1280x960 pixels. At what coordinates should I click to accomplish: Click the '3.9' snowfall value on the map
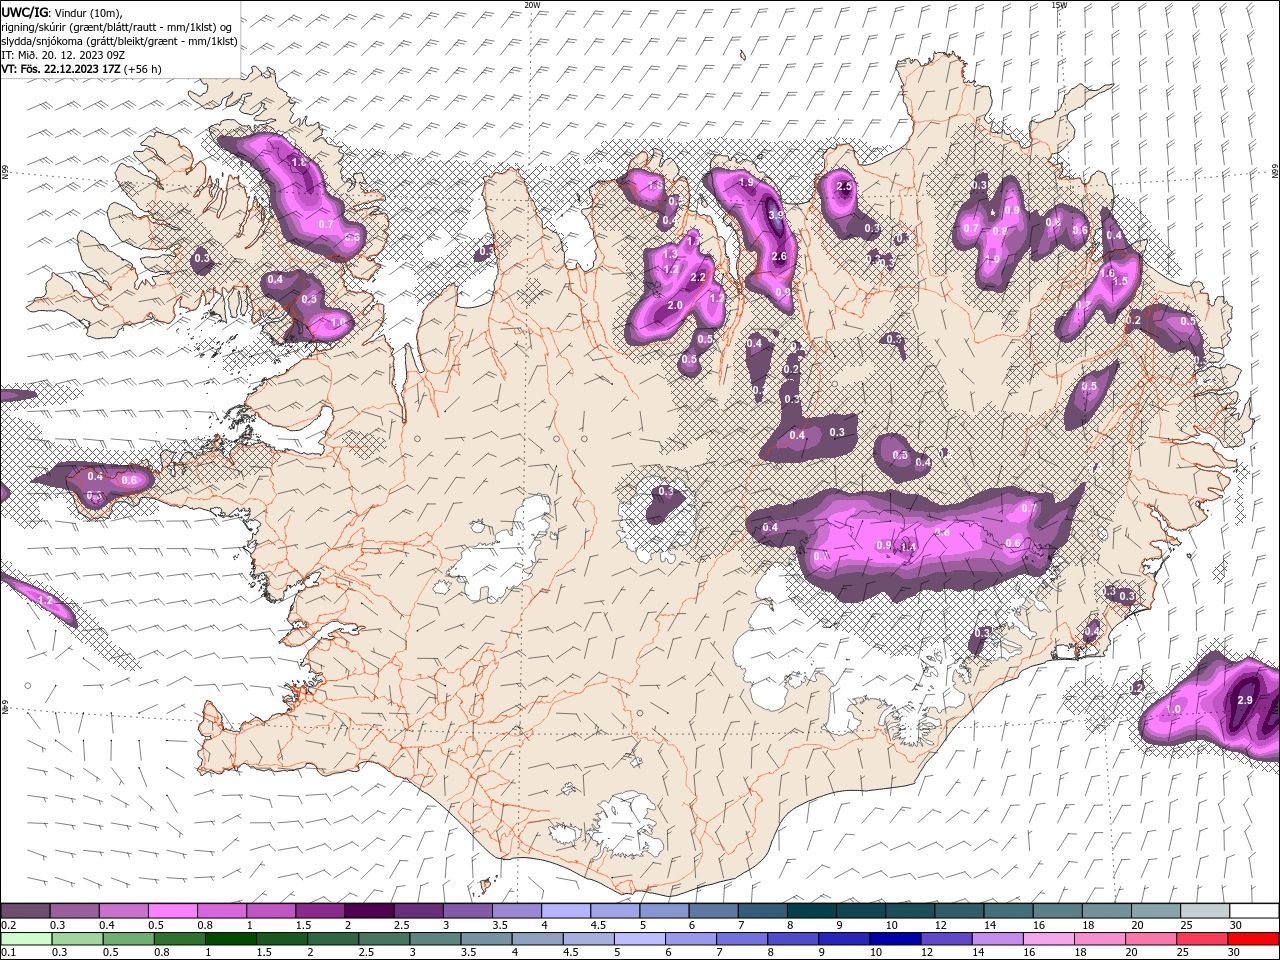[776, 215]
